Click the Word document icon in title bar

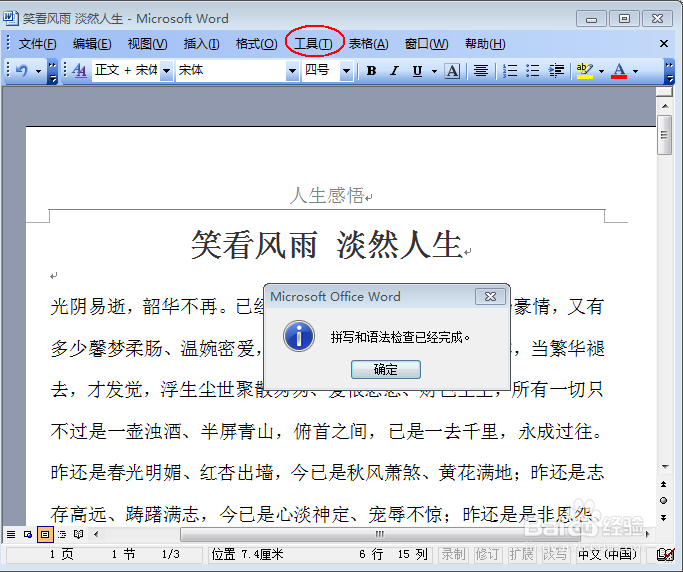click(10, 18)
